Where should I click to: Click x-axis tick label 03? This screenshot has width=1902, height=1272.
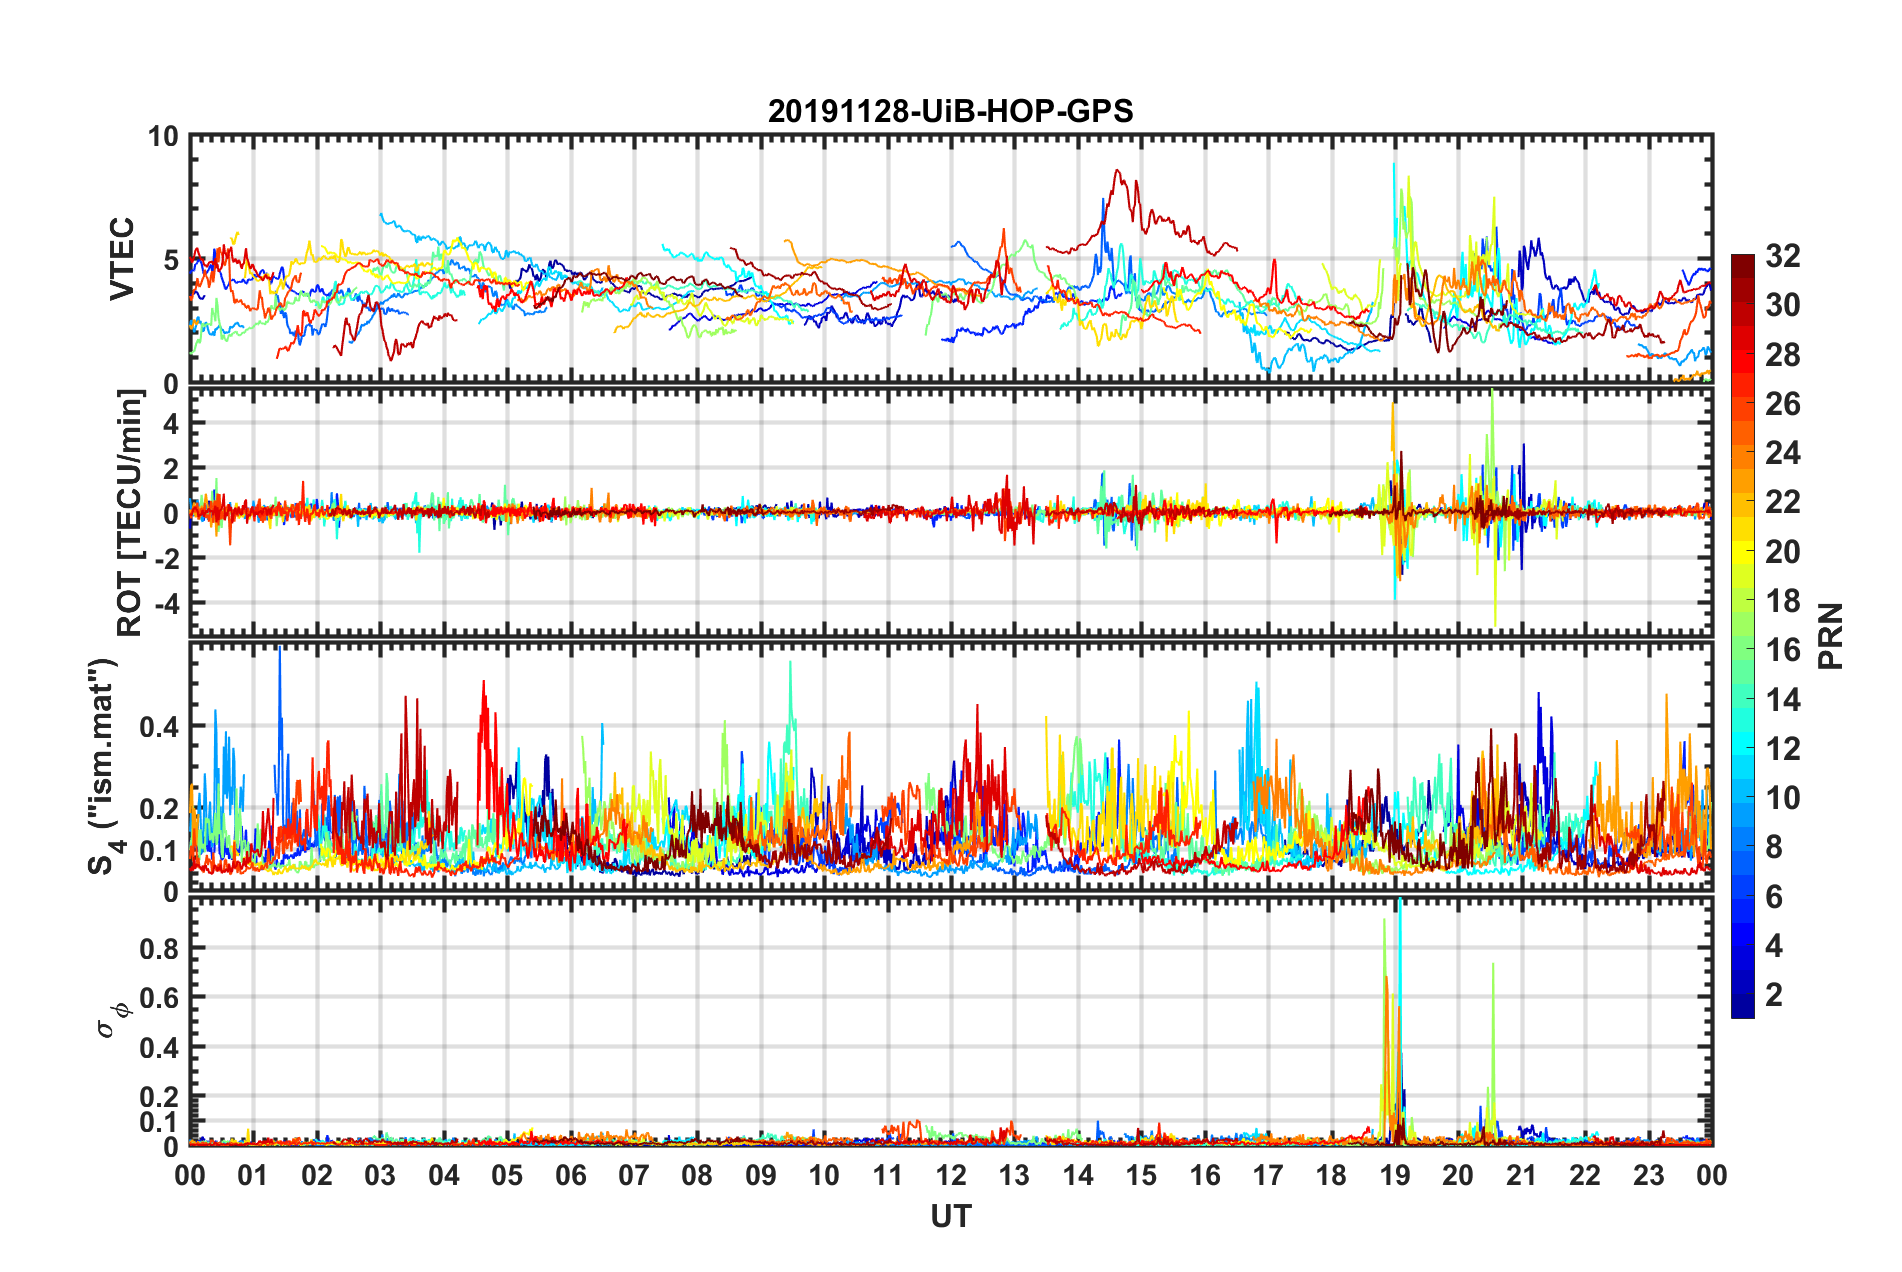[380, 1175]
